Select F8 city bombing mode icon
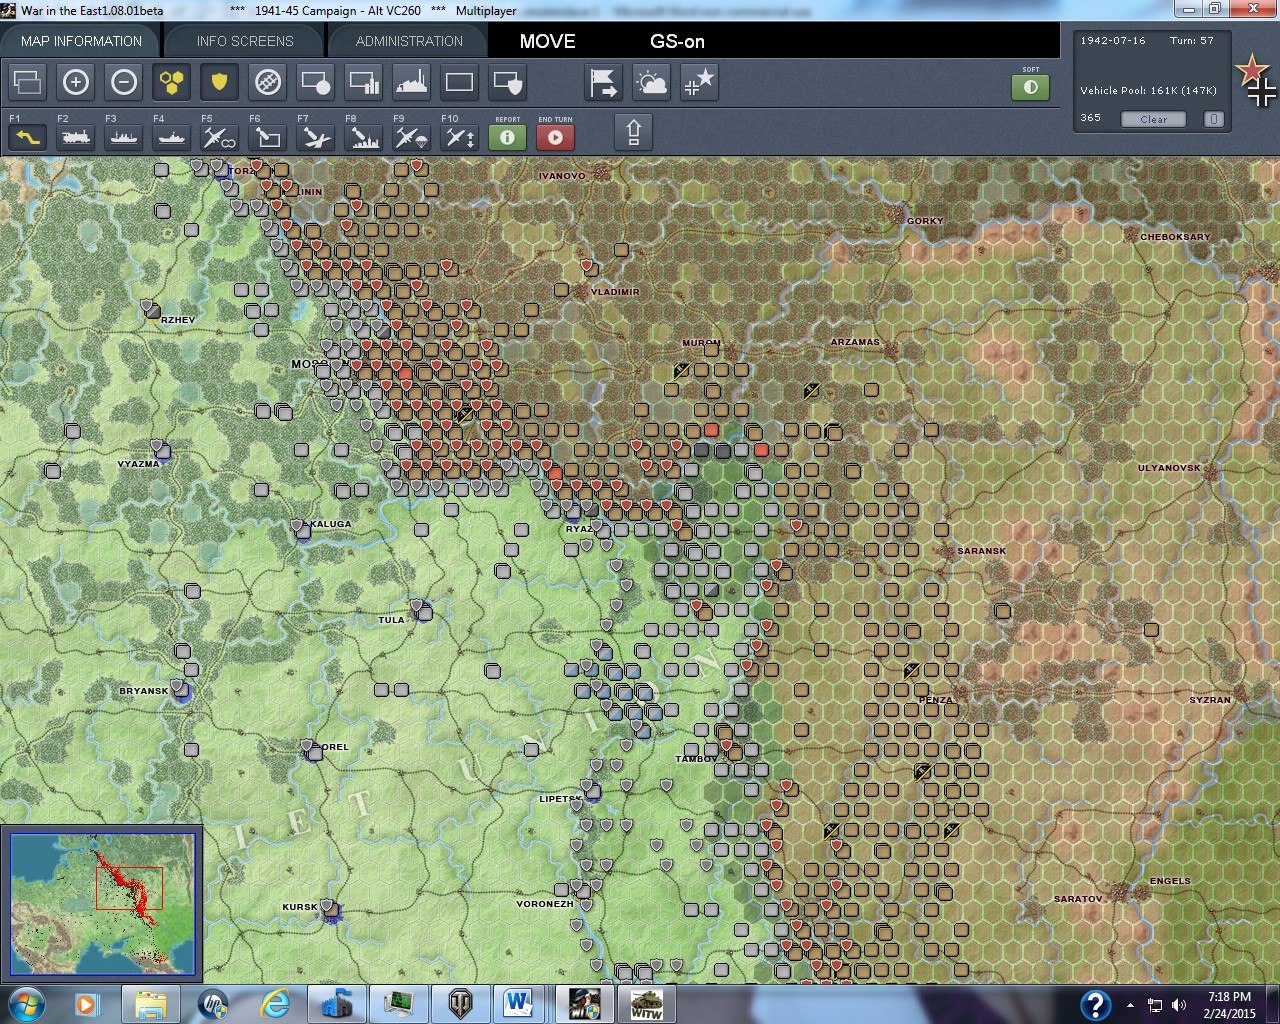This screenshot has width=1280, height=1024. point(364,136)
